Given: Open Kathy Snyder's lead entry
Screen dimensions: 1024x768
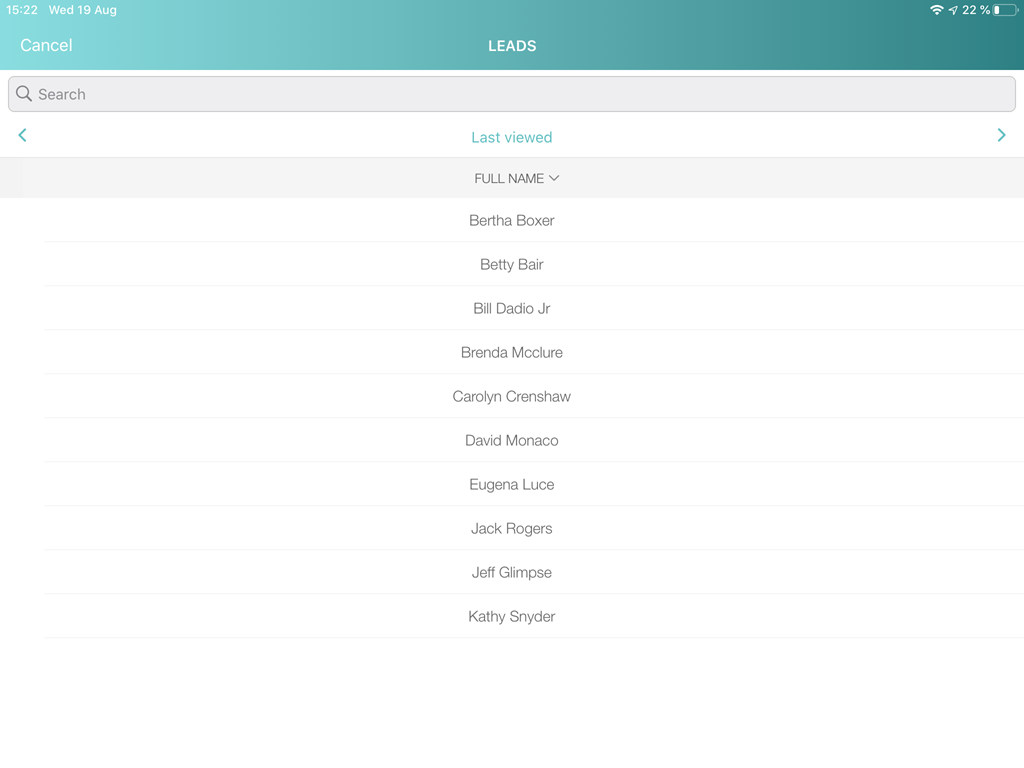Looking at the screenshot, I should (512, 616).
